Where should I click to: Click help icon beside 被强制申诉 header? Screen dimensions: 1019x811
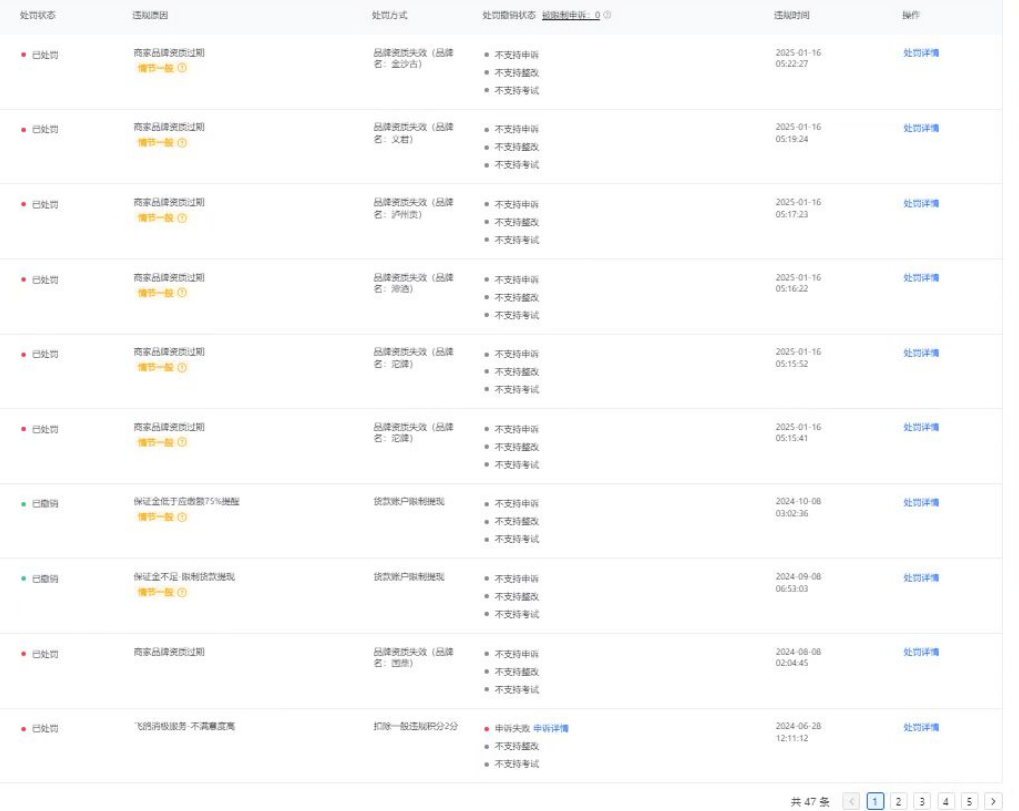608,16
